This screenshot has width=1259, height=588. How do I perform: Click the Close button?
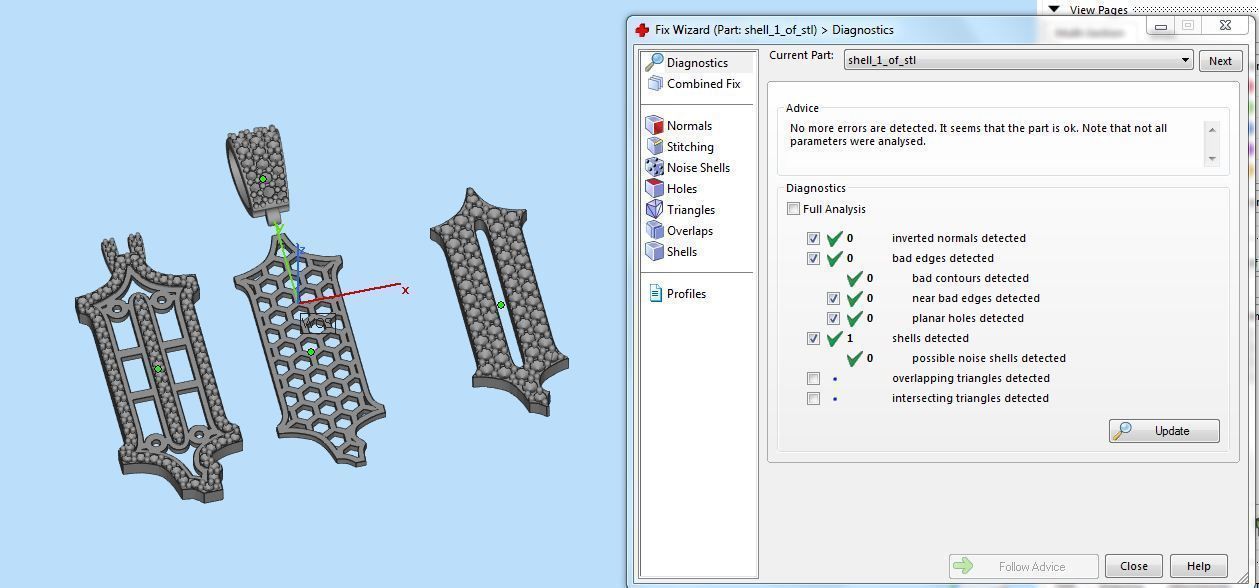coord(1133,566)
